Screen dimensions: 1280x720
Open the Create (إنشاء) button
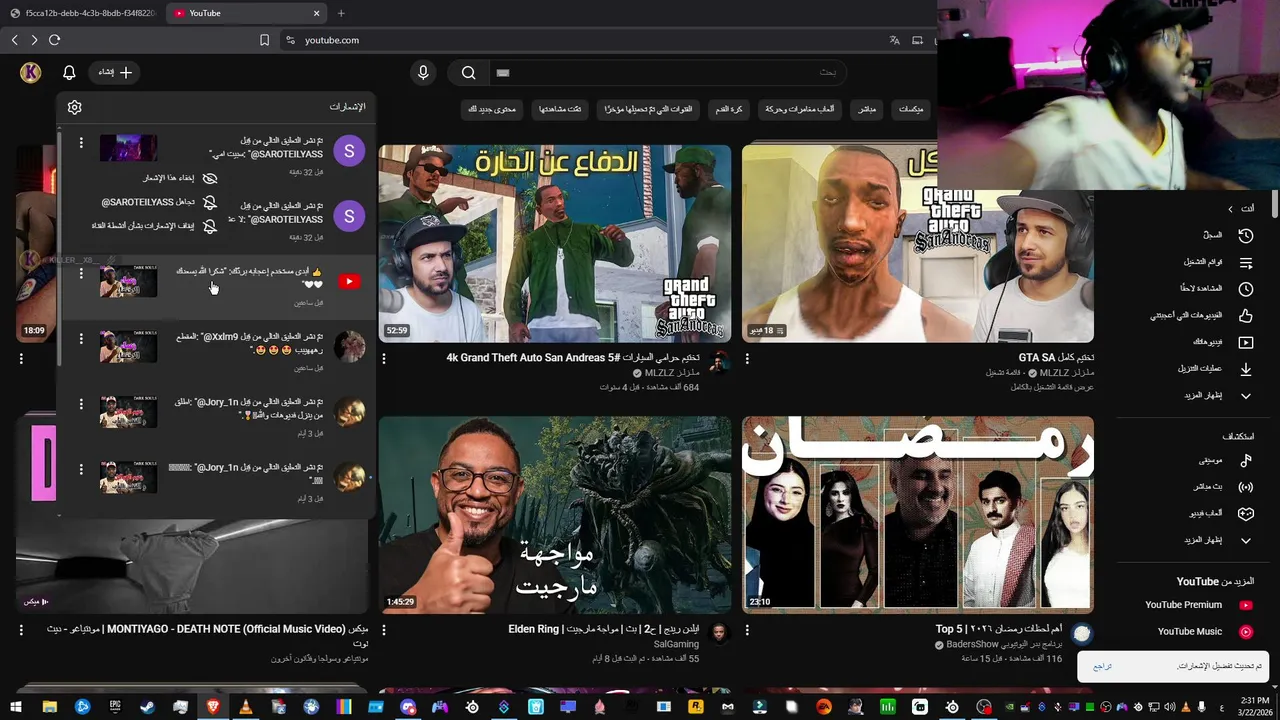click(x=115, y=72)
